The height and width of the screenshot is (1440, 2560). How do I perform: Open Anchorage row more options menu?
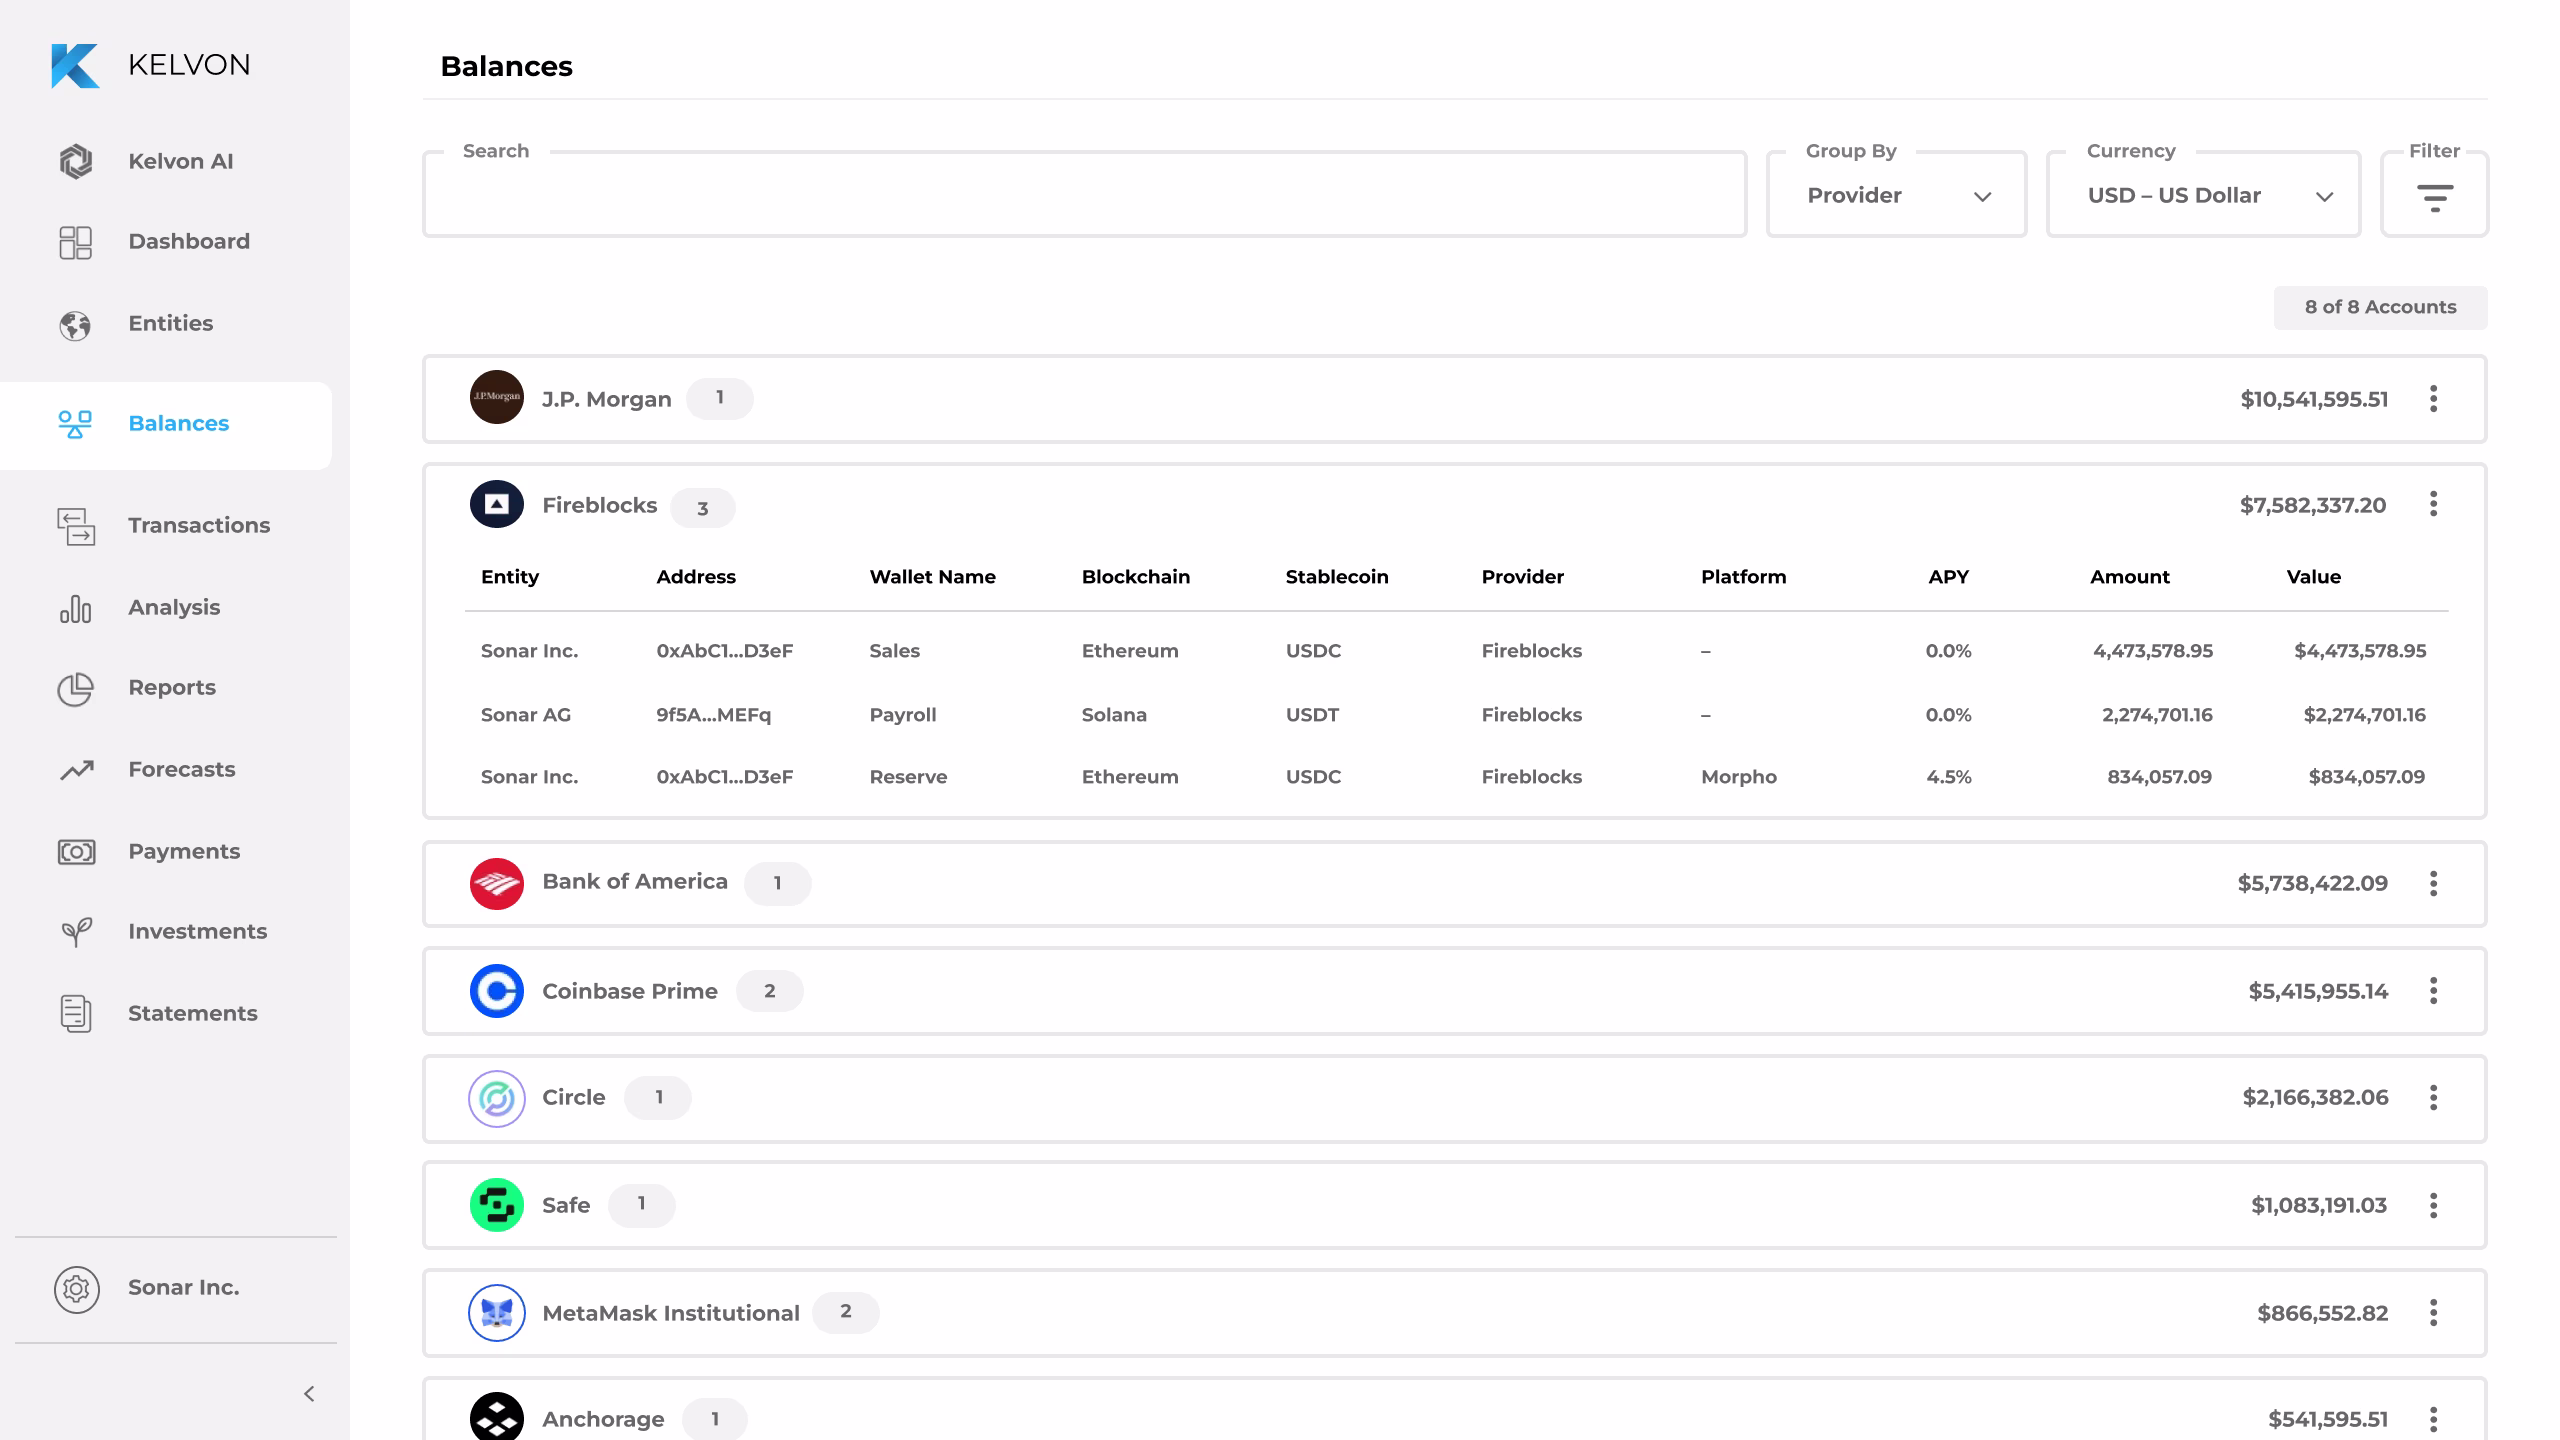2434,1419
